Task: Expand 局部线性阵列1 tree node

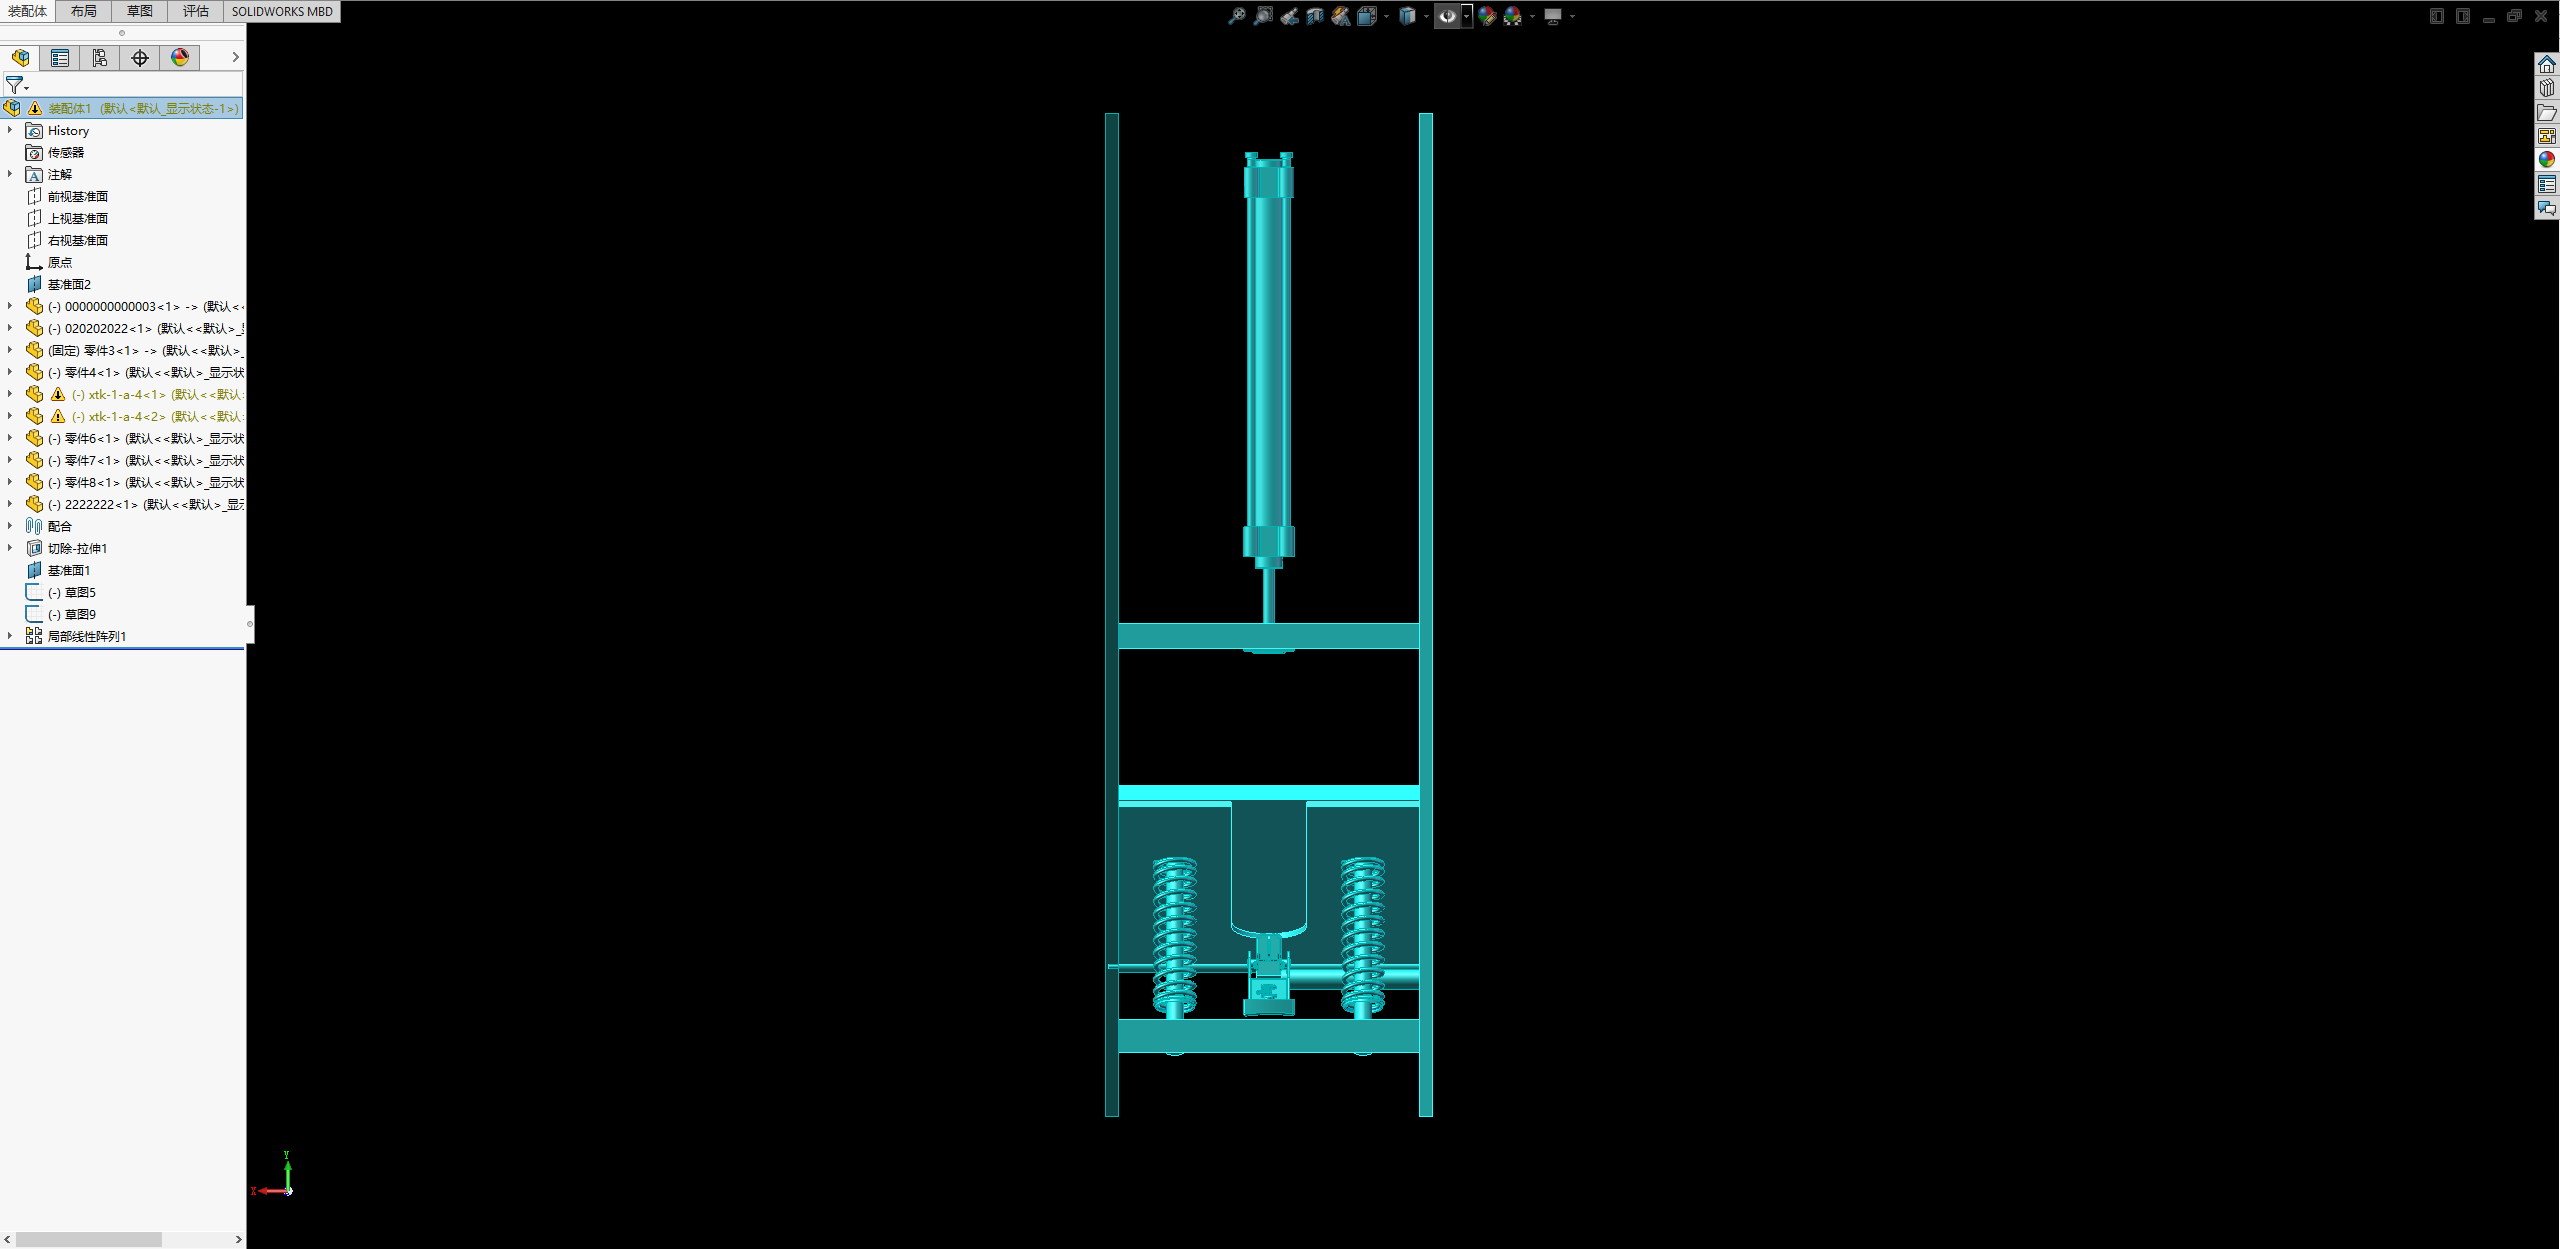Action: click(10, 636)
